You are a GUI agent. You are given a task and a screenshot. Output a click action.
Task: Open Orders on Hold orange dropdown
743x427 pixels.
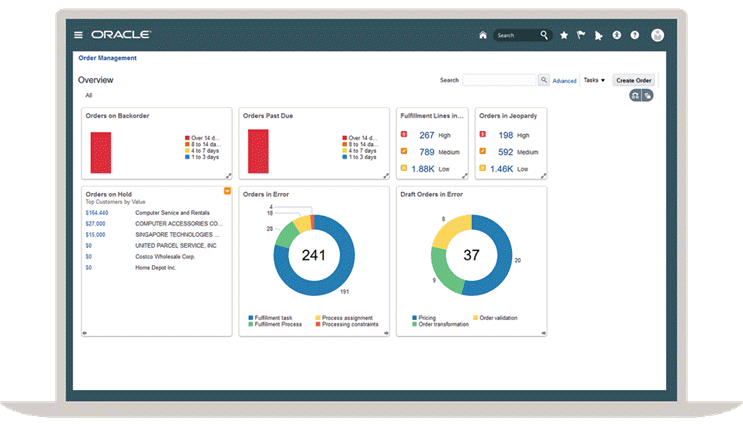click(x=227, y=190)
